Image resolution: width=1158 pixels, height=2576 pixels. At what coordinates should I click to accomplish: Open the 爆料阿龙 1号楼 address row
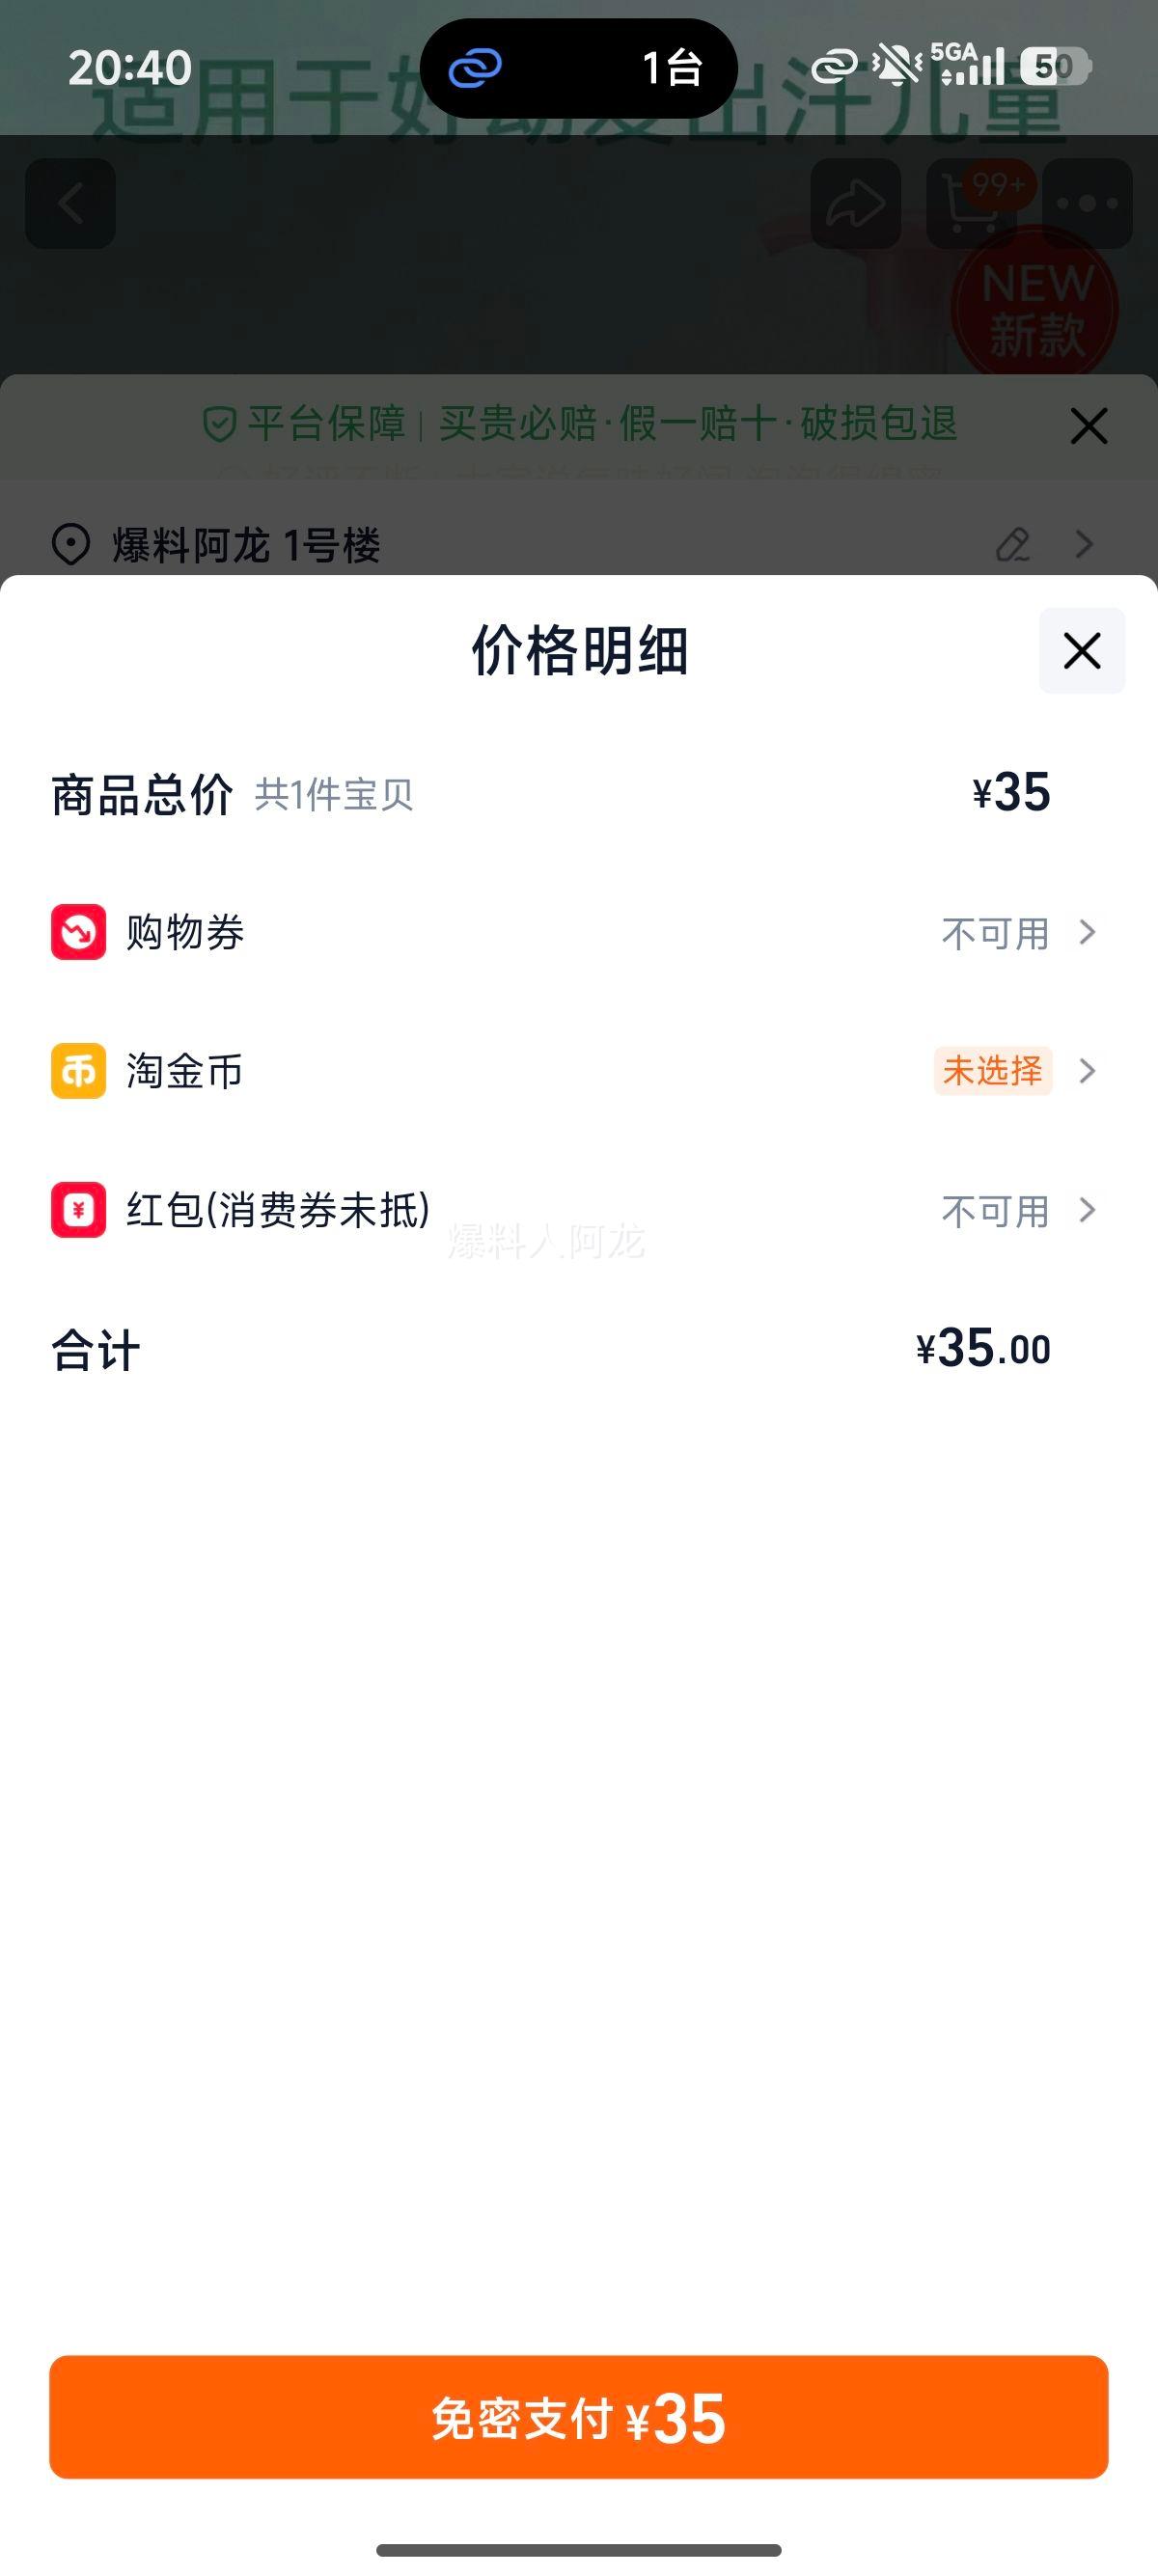coord(246,546)
